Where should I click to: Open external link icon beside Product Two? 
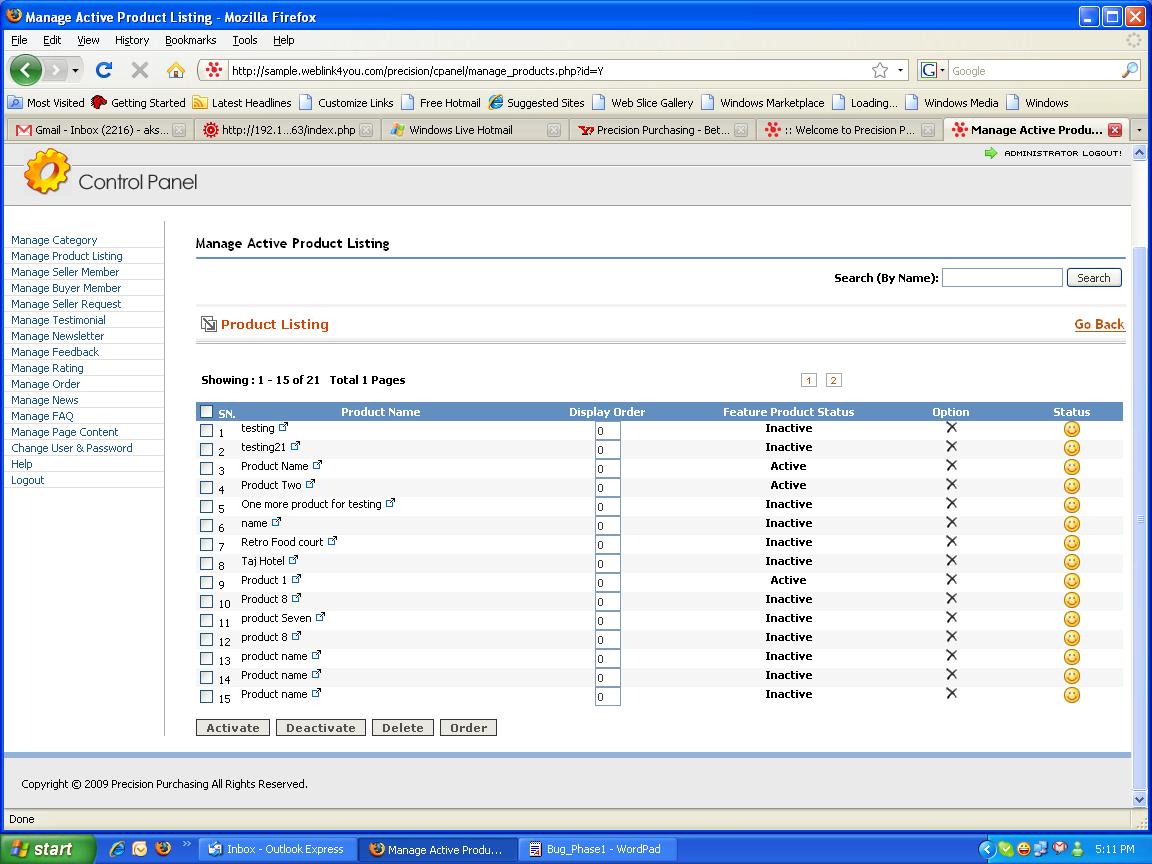pos(310,484)
